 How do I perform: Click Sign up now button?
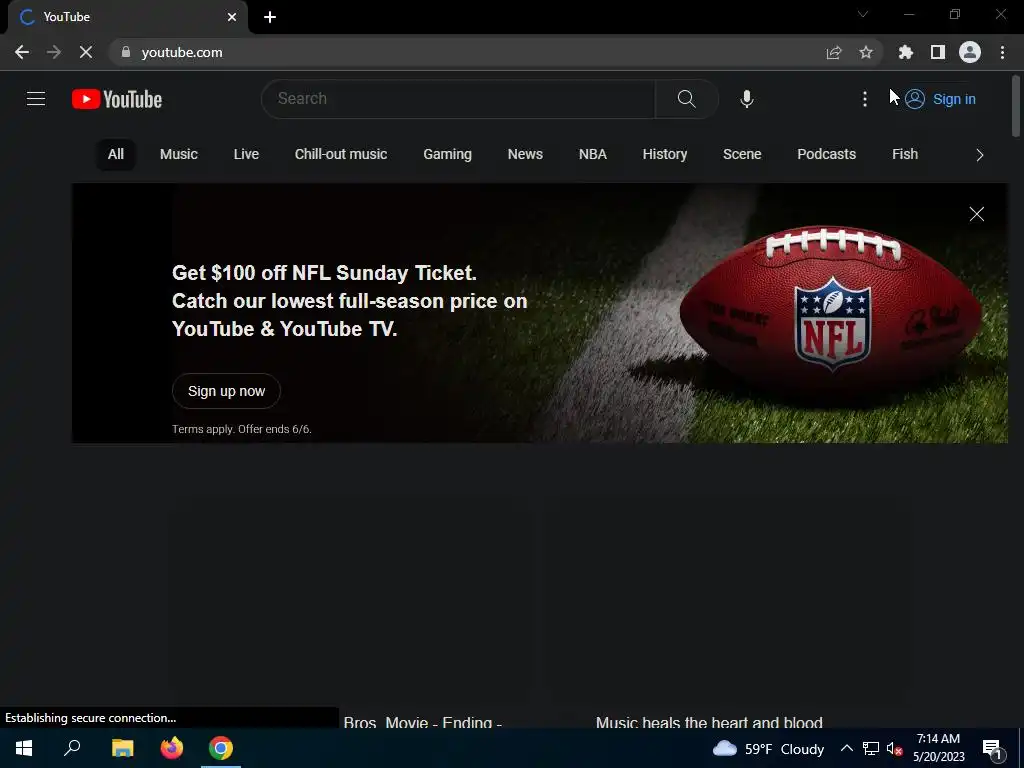(226, 391)
